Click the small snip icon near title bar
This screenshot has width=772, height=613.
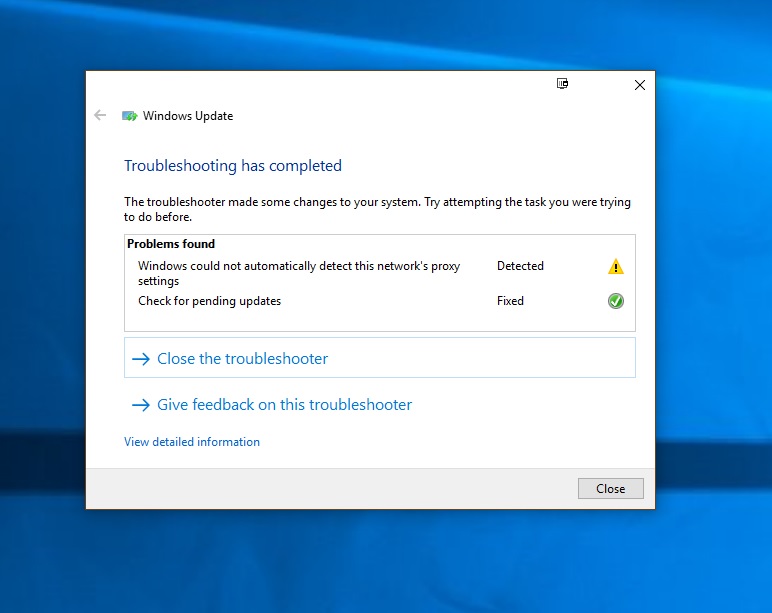click(x=562, y=83)
